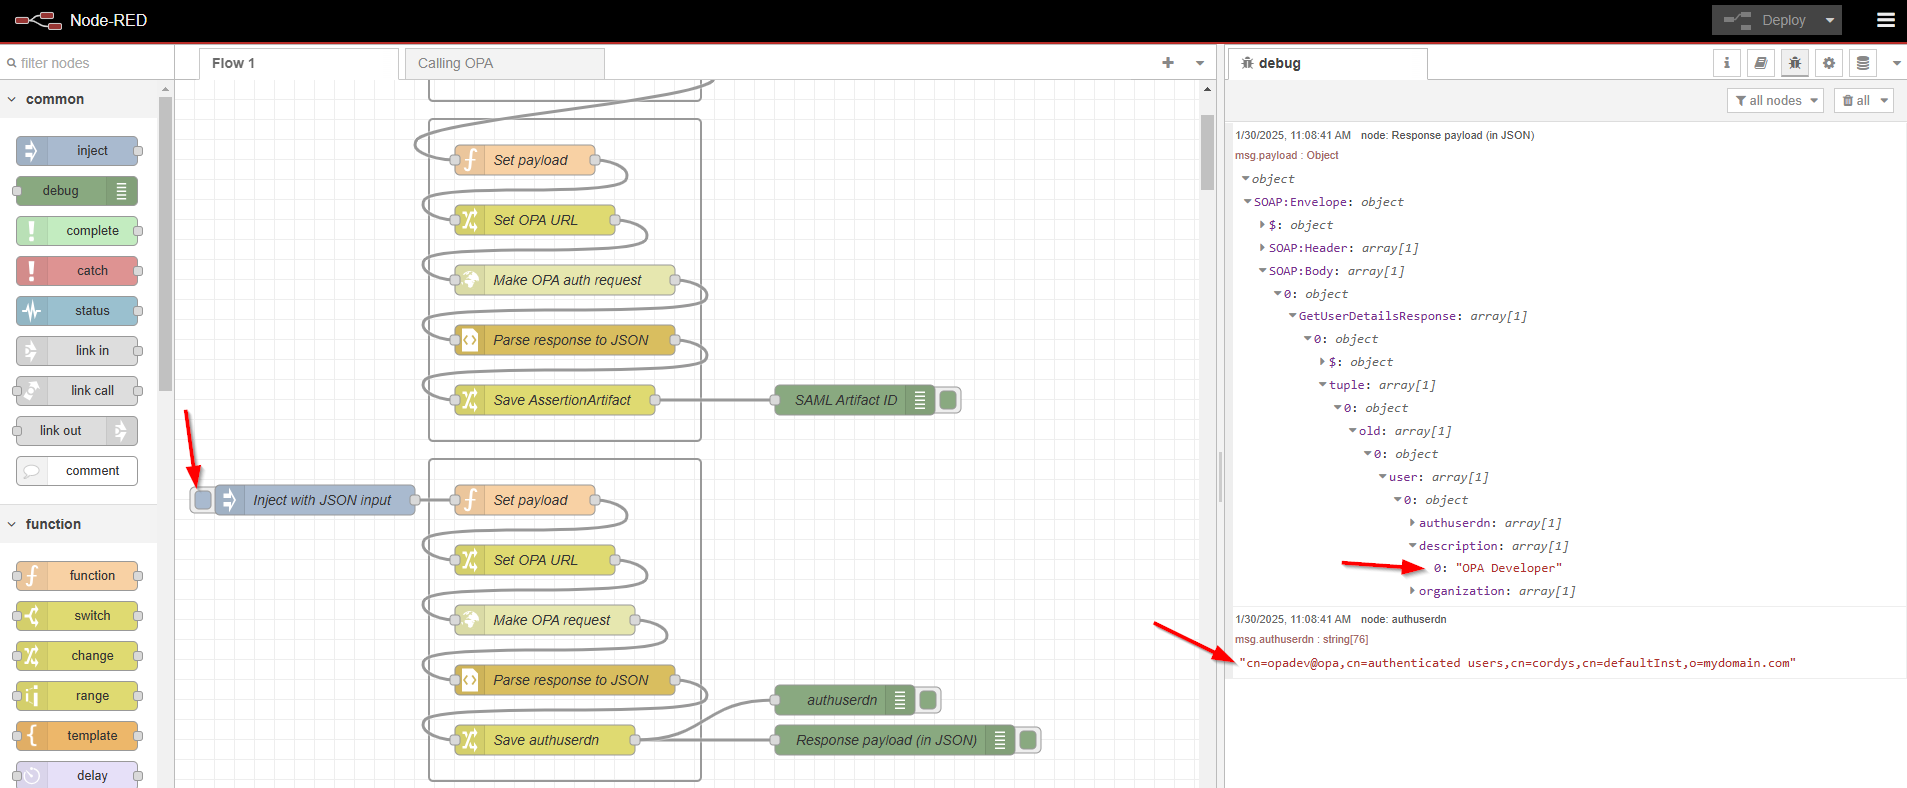Image resolution: width=1907 pixels, height=788 pixels.
Task: Click the Deploy button
Action: pos(1770,20)
